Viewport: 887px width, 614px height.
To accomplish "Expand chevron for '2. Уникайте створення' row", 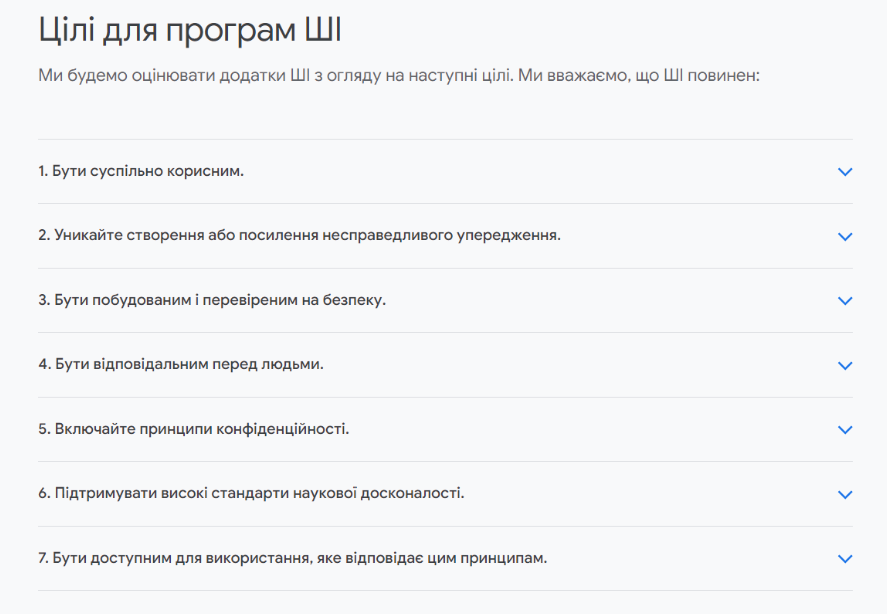I will 845,237.
